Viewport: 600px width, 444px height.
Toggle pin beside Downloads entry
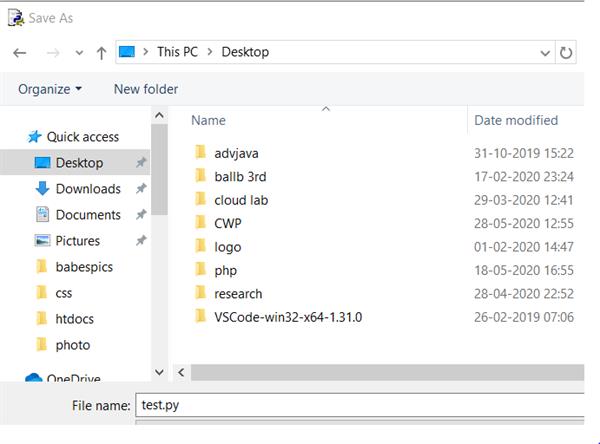141,189
